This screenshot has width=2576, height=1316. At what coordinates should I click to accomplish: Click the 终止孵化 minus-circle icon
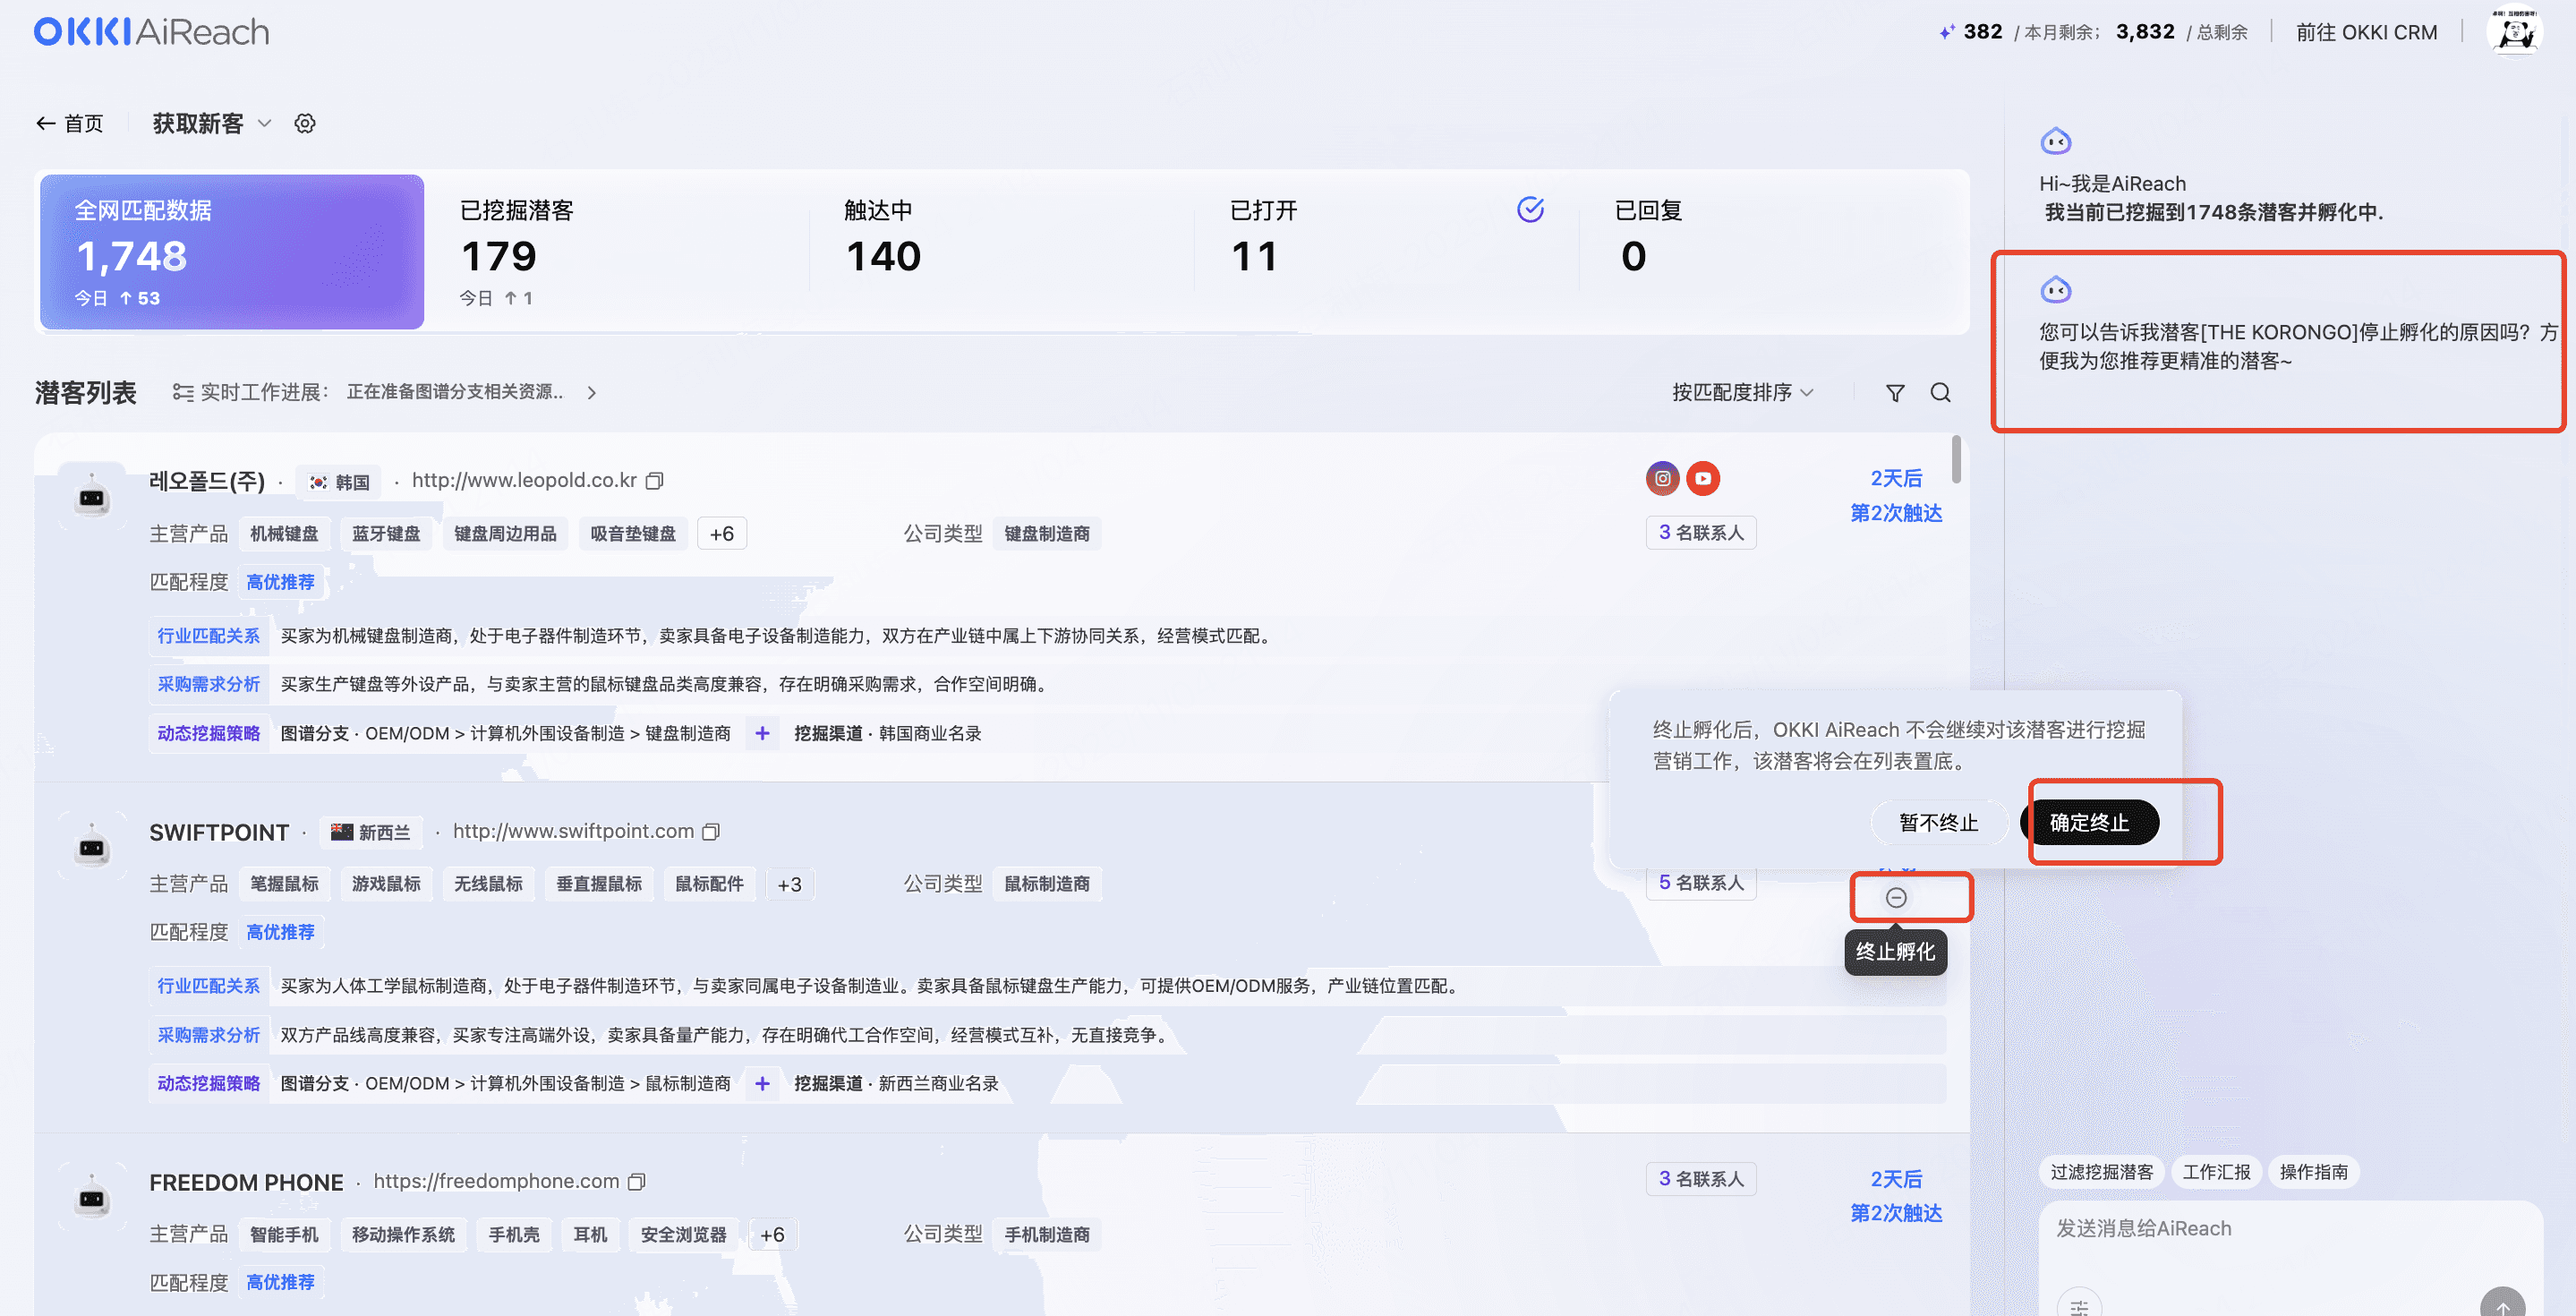(x=1895, y=897)
